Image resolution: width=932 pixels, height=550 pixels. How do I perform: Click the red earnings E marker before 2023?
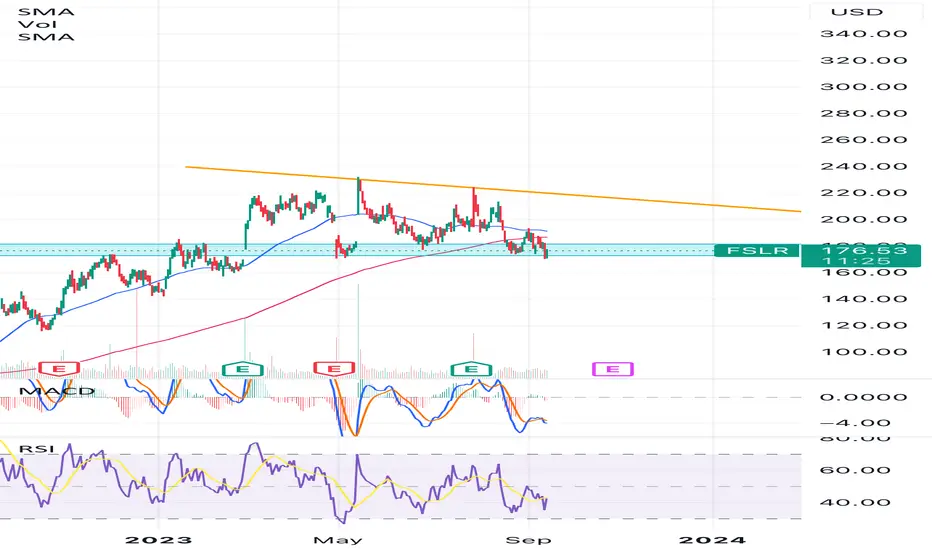59,369
